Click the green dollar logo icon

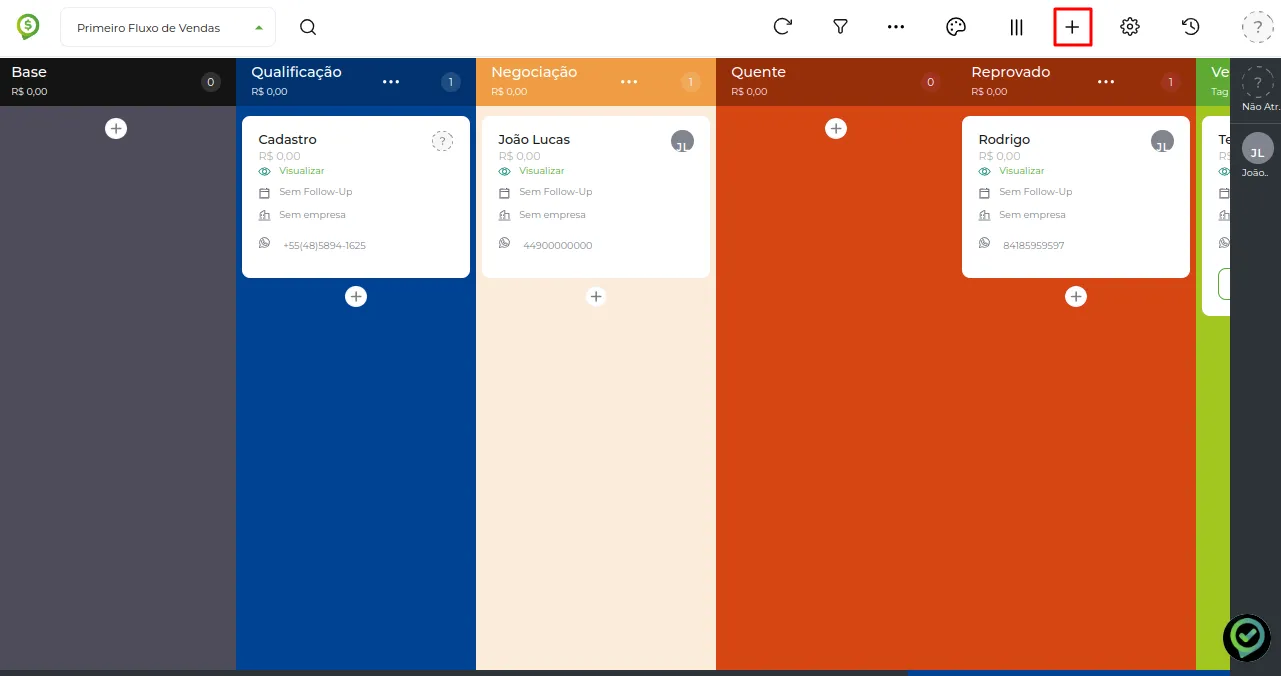point(28,27)
